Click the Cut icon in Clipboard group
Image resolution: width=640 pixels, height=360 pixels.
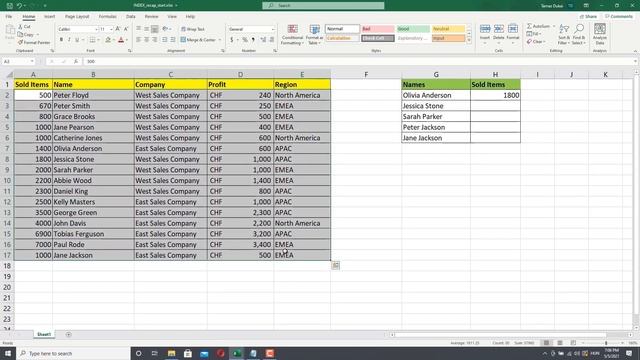(x=20, y=27)
